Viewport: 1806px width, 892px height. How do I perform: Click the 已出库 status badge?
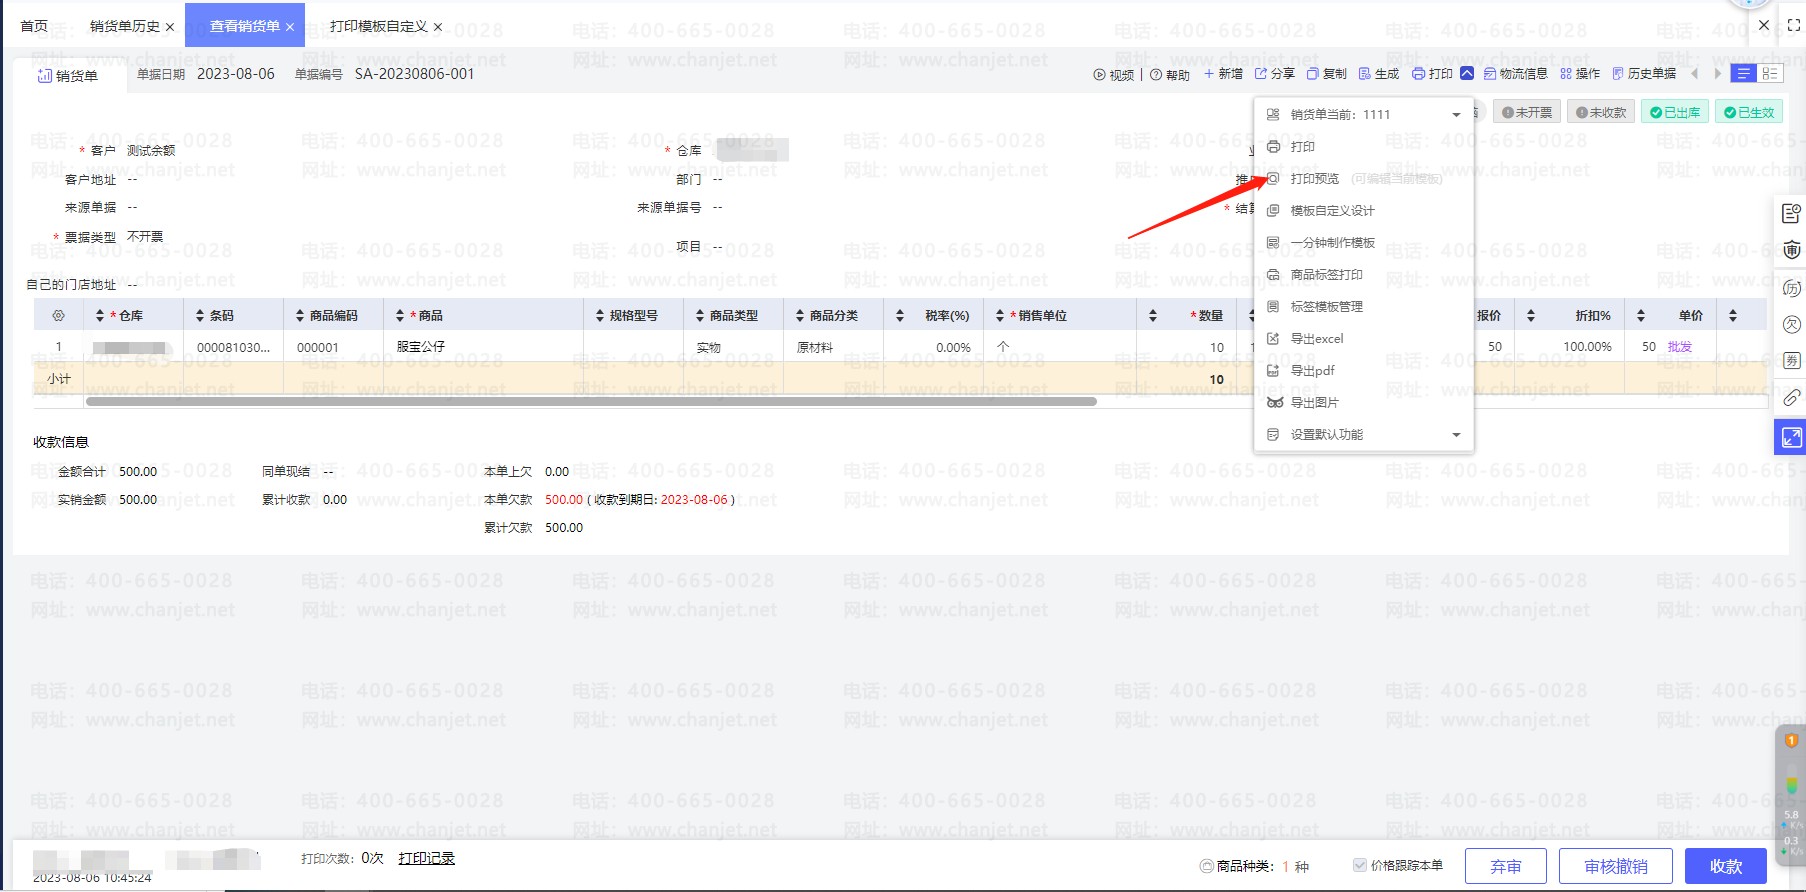tap(1674, 112)
